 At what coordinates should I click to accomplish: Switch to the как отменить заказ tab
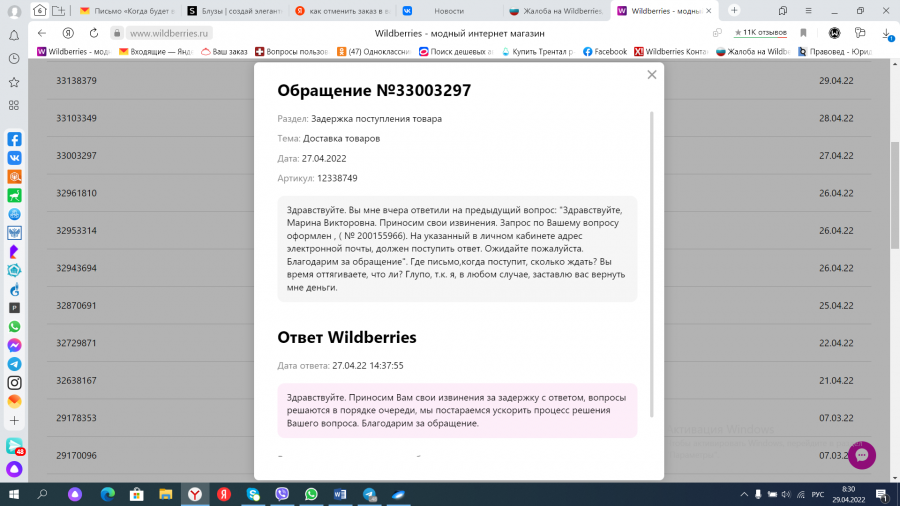[343, 11]
